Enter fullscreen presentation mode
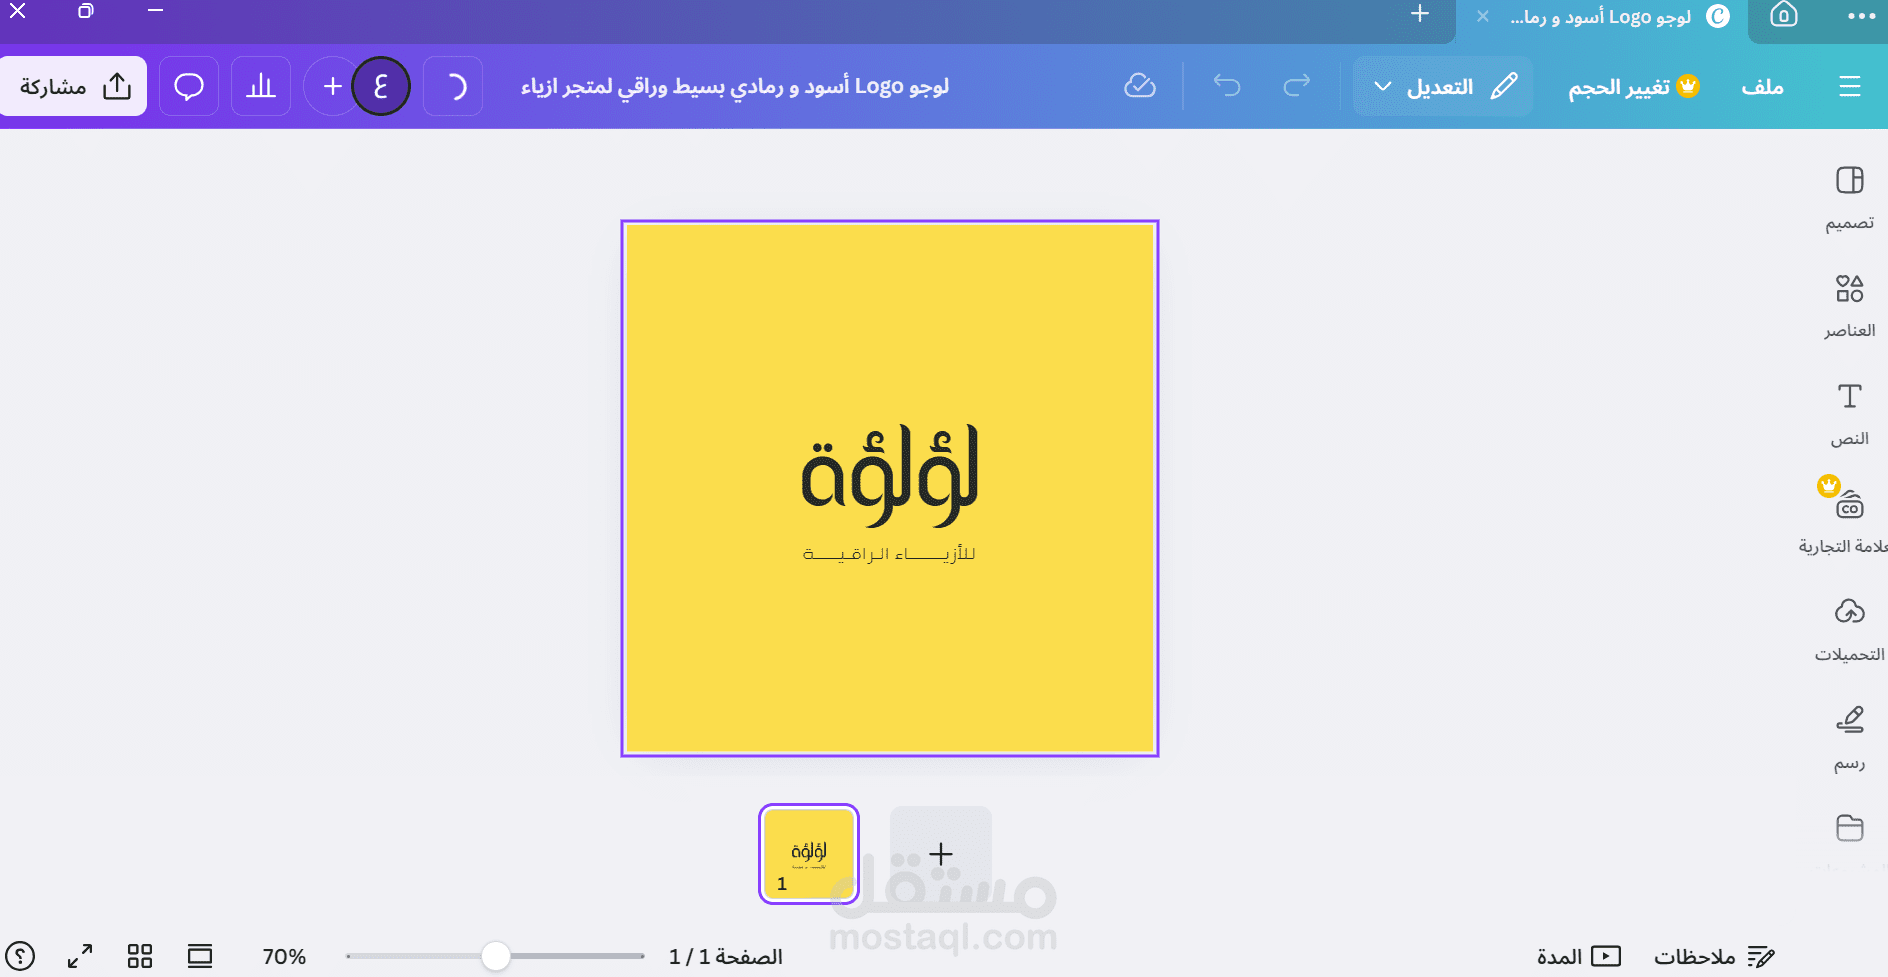This screenshot has width=1888, height=977. click(x=80, y=956)
